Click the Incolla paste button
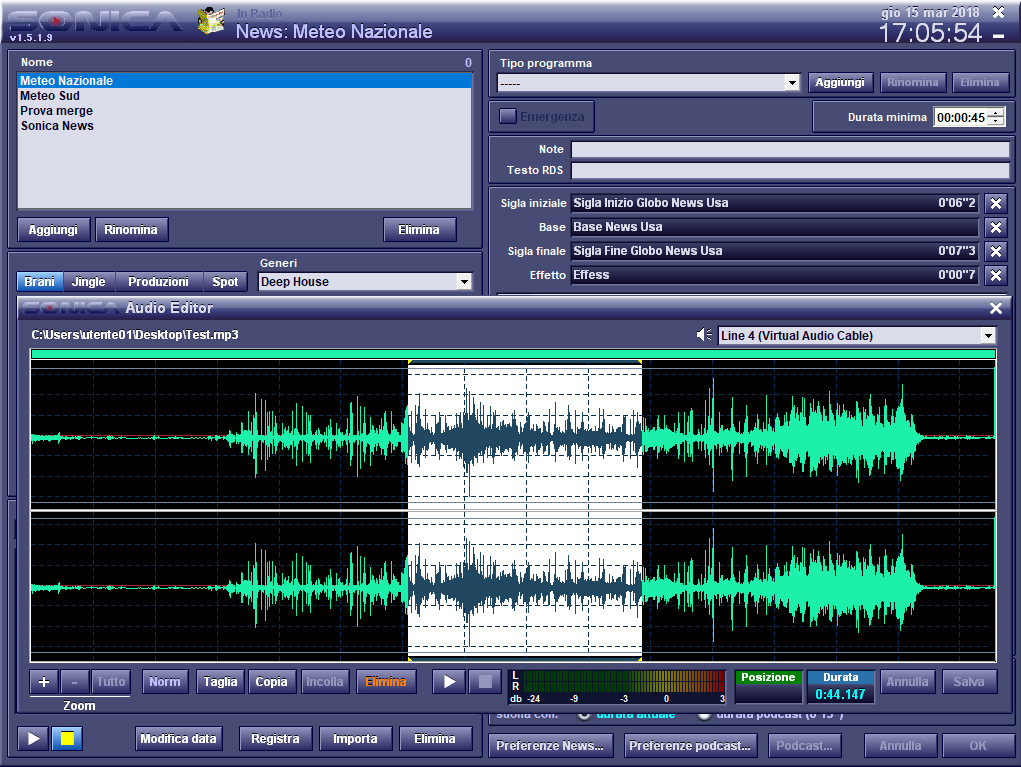The image size is (1021, 767). pyautogui.click(x=324, y=682)
